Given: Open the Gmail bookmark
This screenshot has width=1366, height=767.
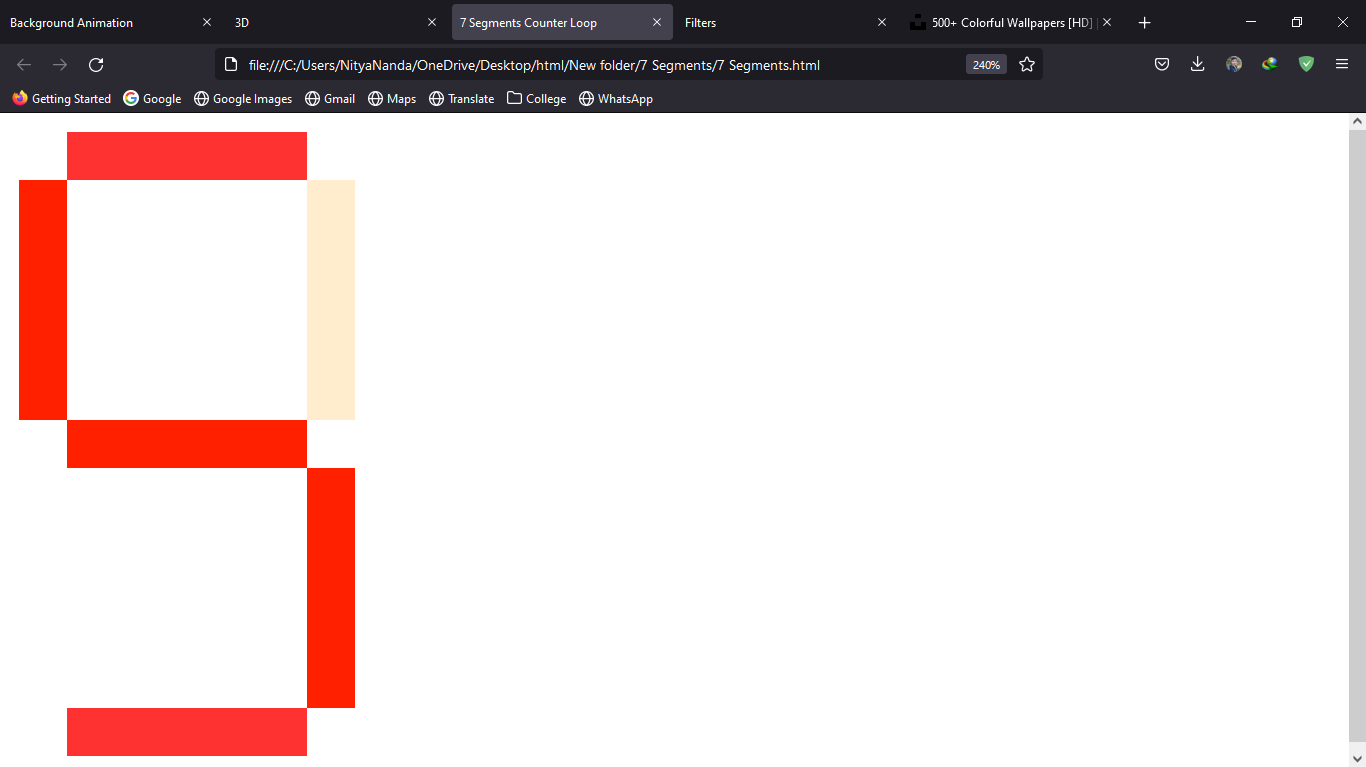Looking at the screenshot, I should coord(330,98).
